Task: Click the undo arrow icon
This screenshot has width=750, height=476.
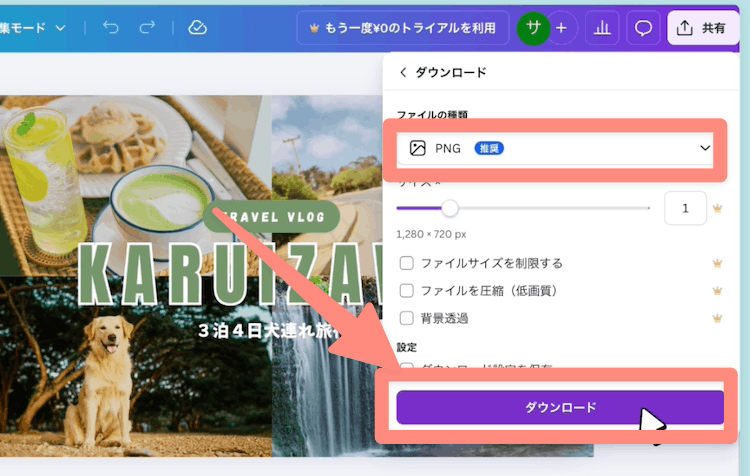Action: (x=110, y=27)
